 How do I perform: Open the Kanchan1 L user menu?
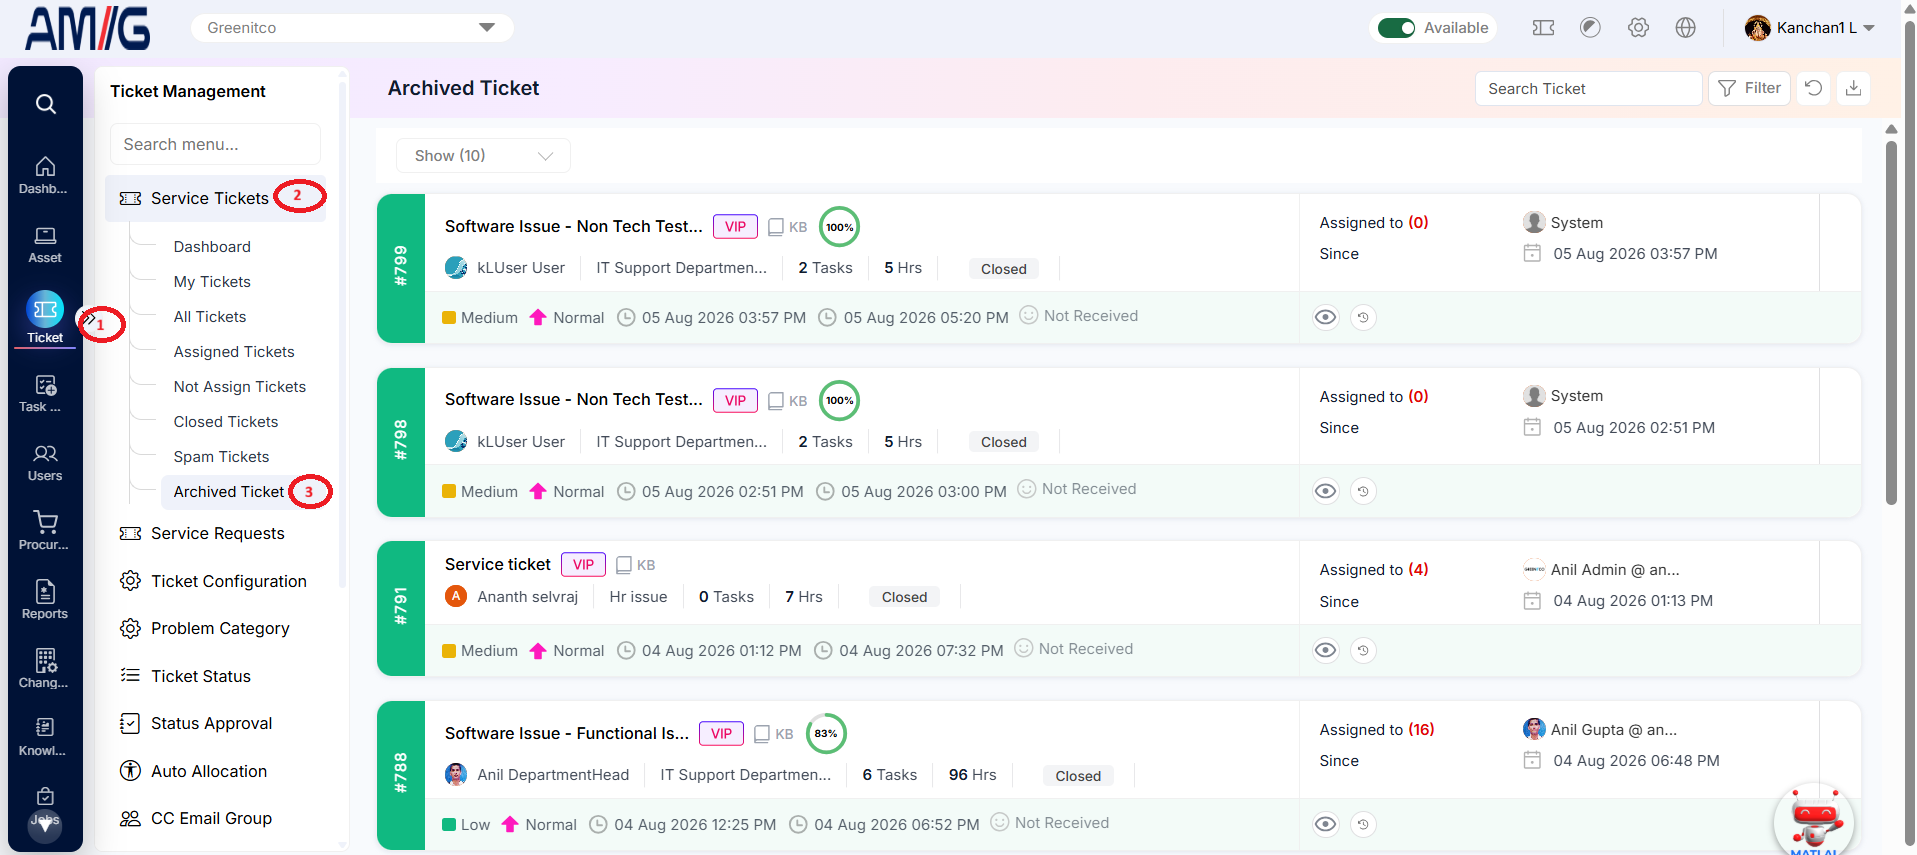[x=1809, y=28]
